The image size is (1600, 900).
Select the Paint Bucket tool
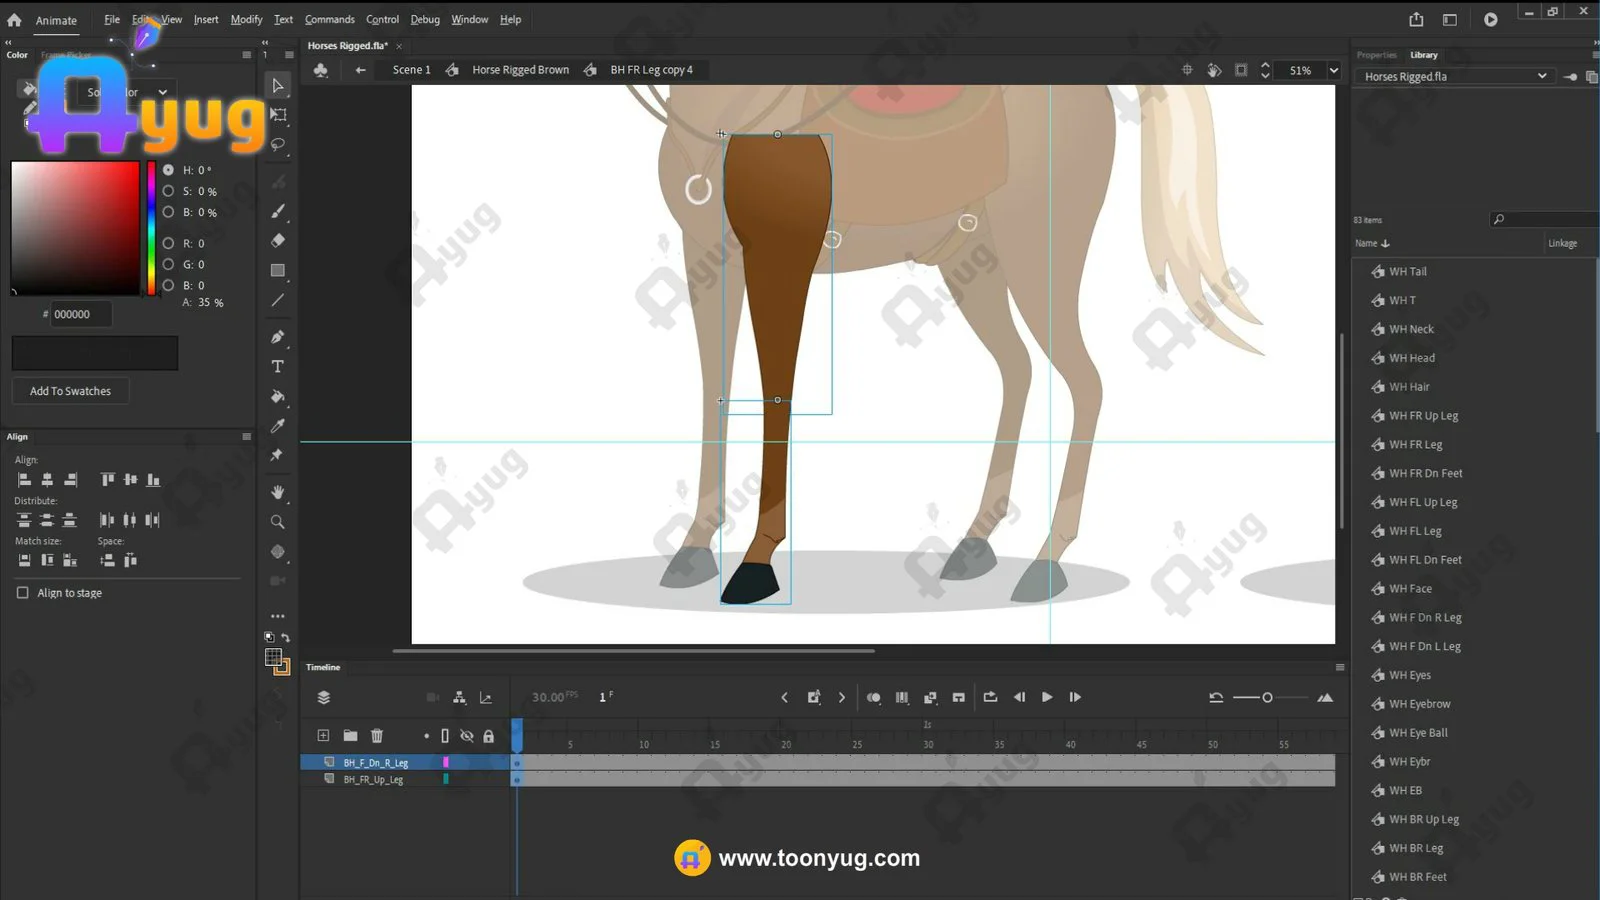click(278, 397)
